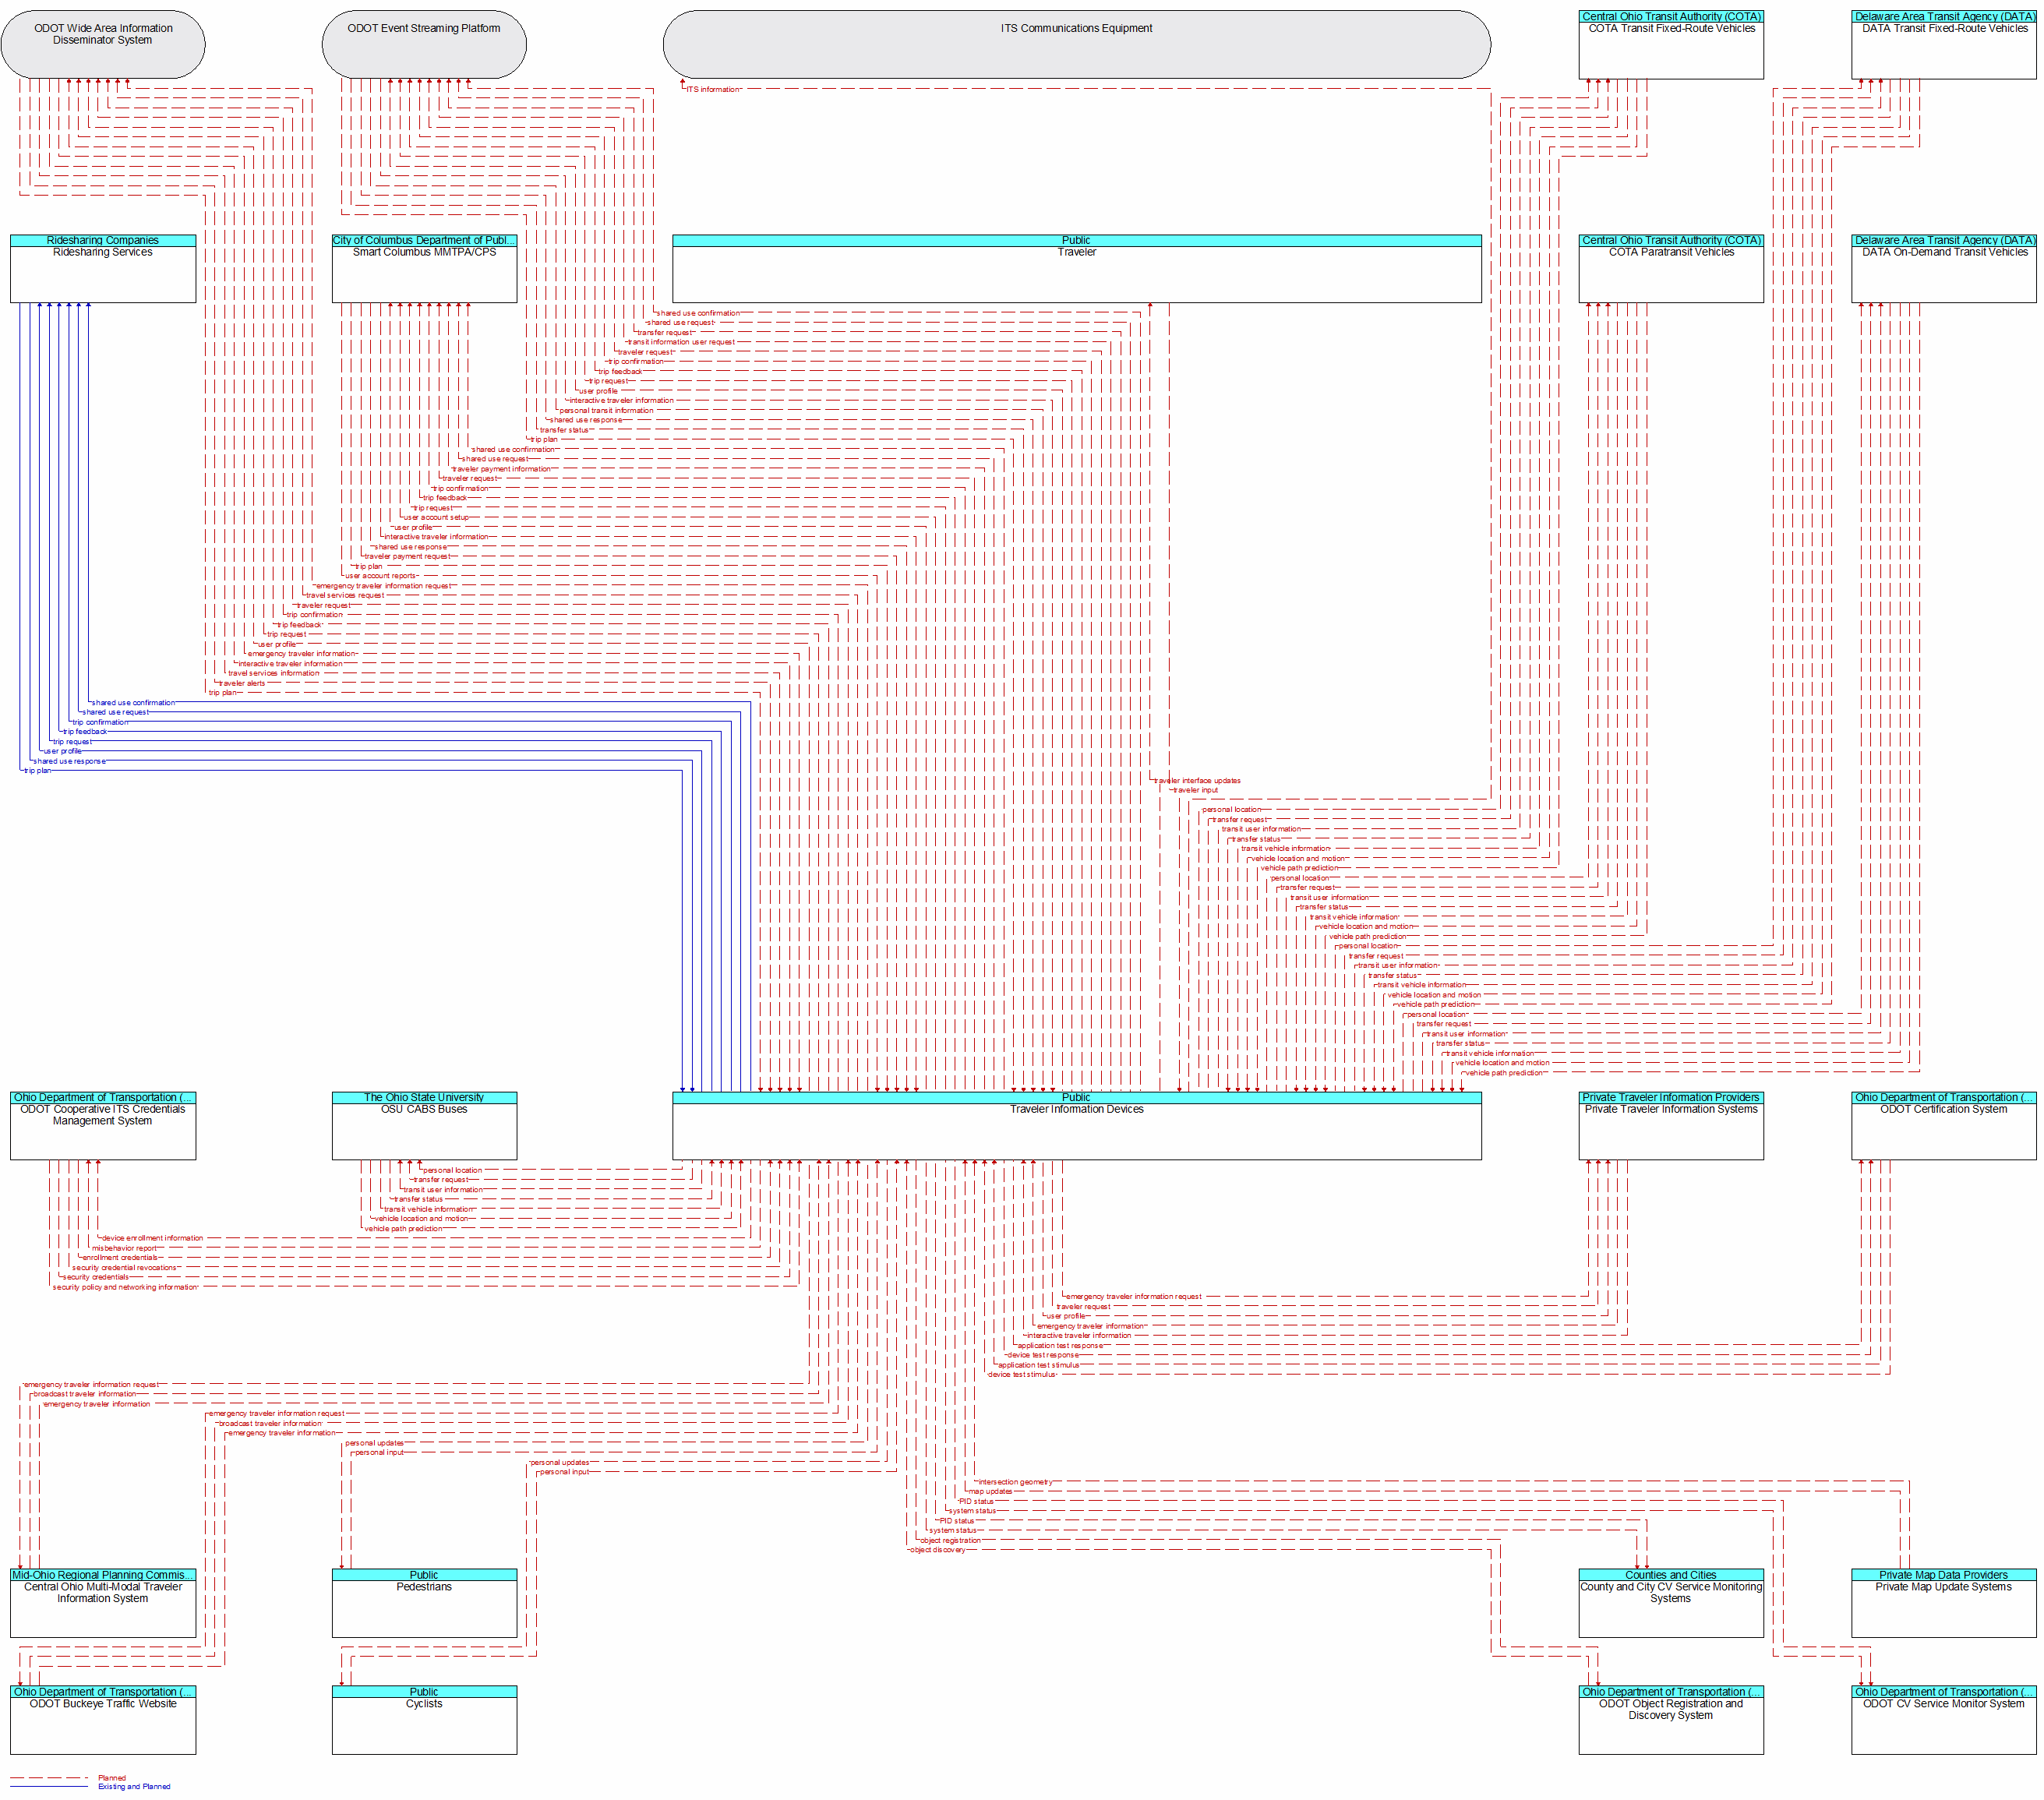Click the 'ITS information' flow label
This screenshot has height=1800, width=2044.
tap(713, 89)
